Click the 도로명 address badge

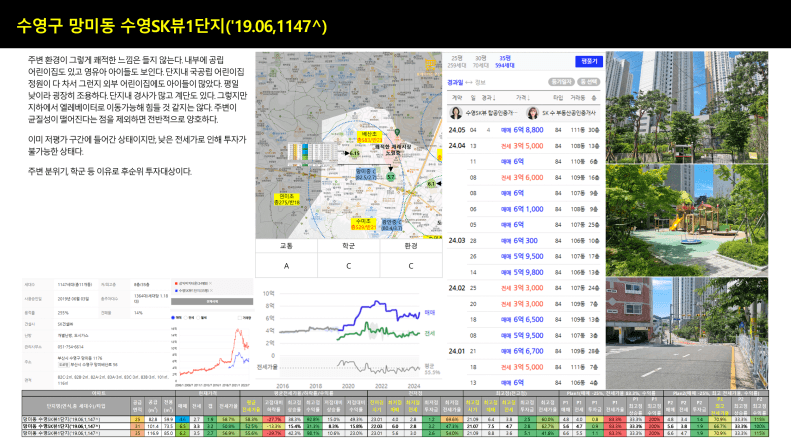tap(63, 364)
